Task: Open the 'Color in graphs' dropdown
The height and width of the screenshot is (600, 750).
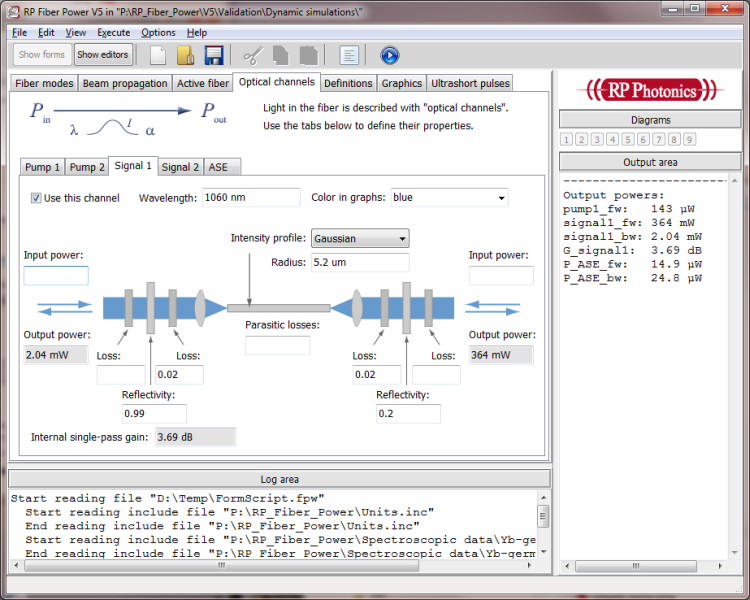Action: point(448,198)
